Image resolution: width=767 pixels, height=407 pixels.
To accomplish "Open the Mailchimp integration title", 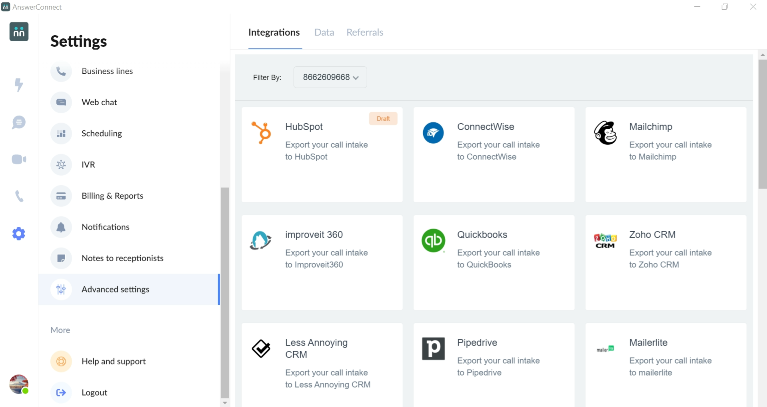I will (651, 127).
